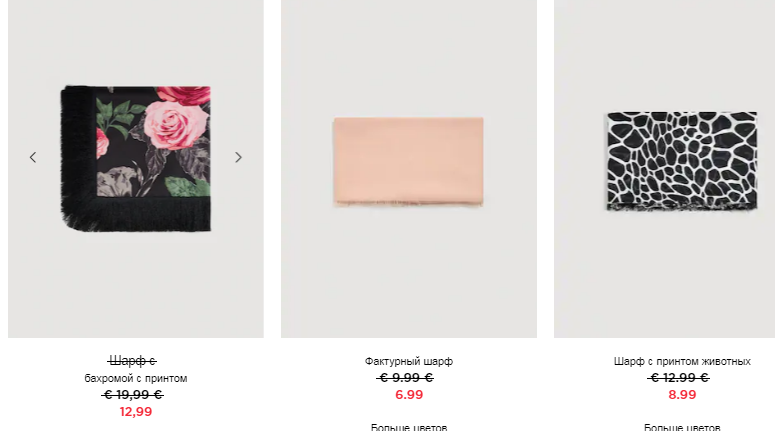
Task: Show next photo of the floral scarf
Action: [x=238, y=157]
